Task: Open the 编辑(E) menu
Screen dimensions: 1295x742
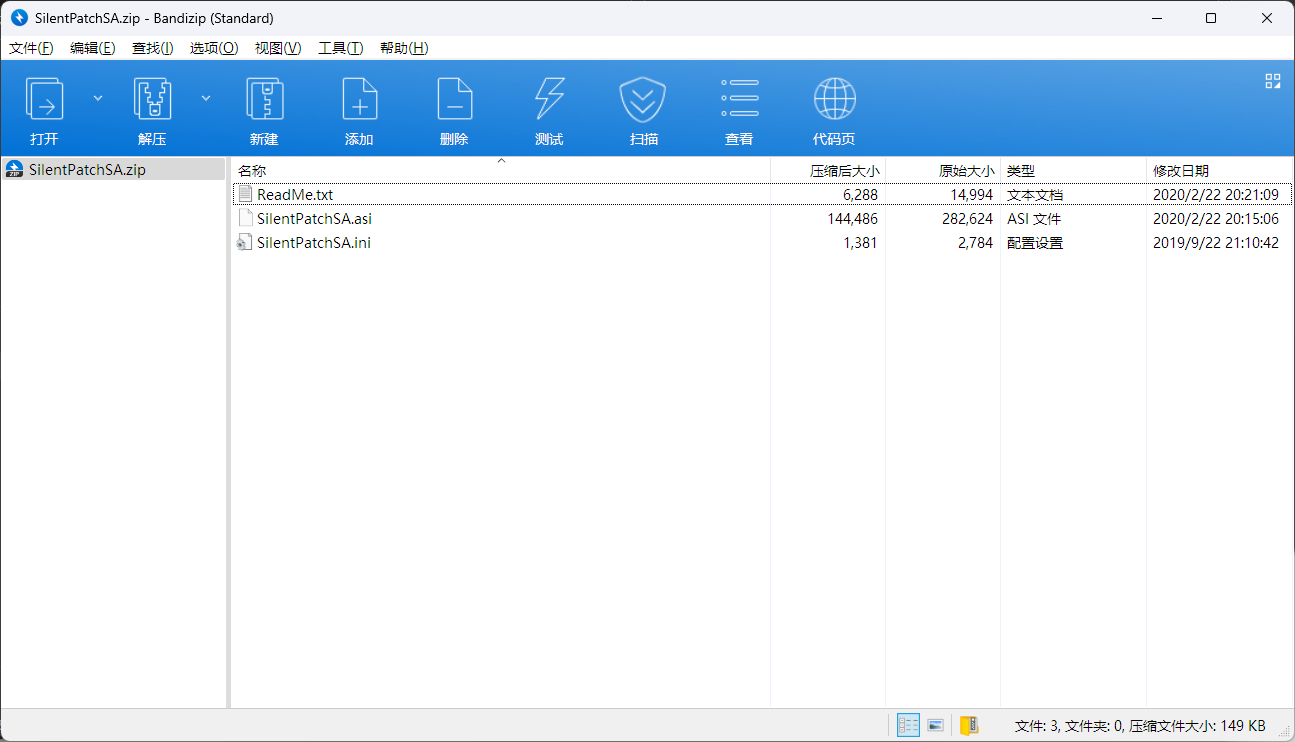Action: (x=93, y=48)
